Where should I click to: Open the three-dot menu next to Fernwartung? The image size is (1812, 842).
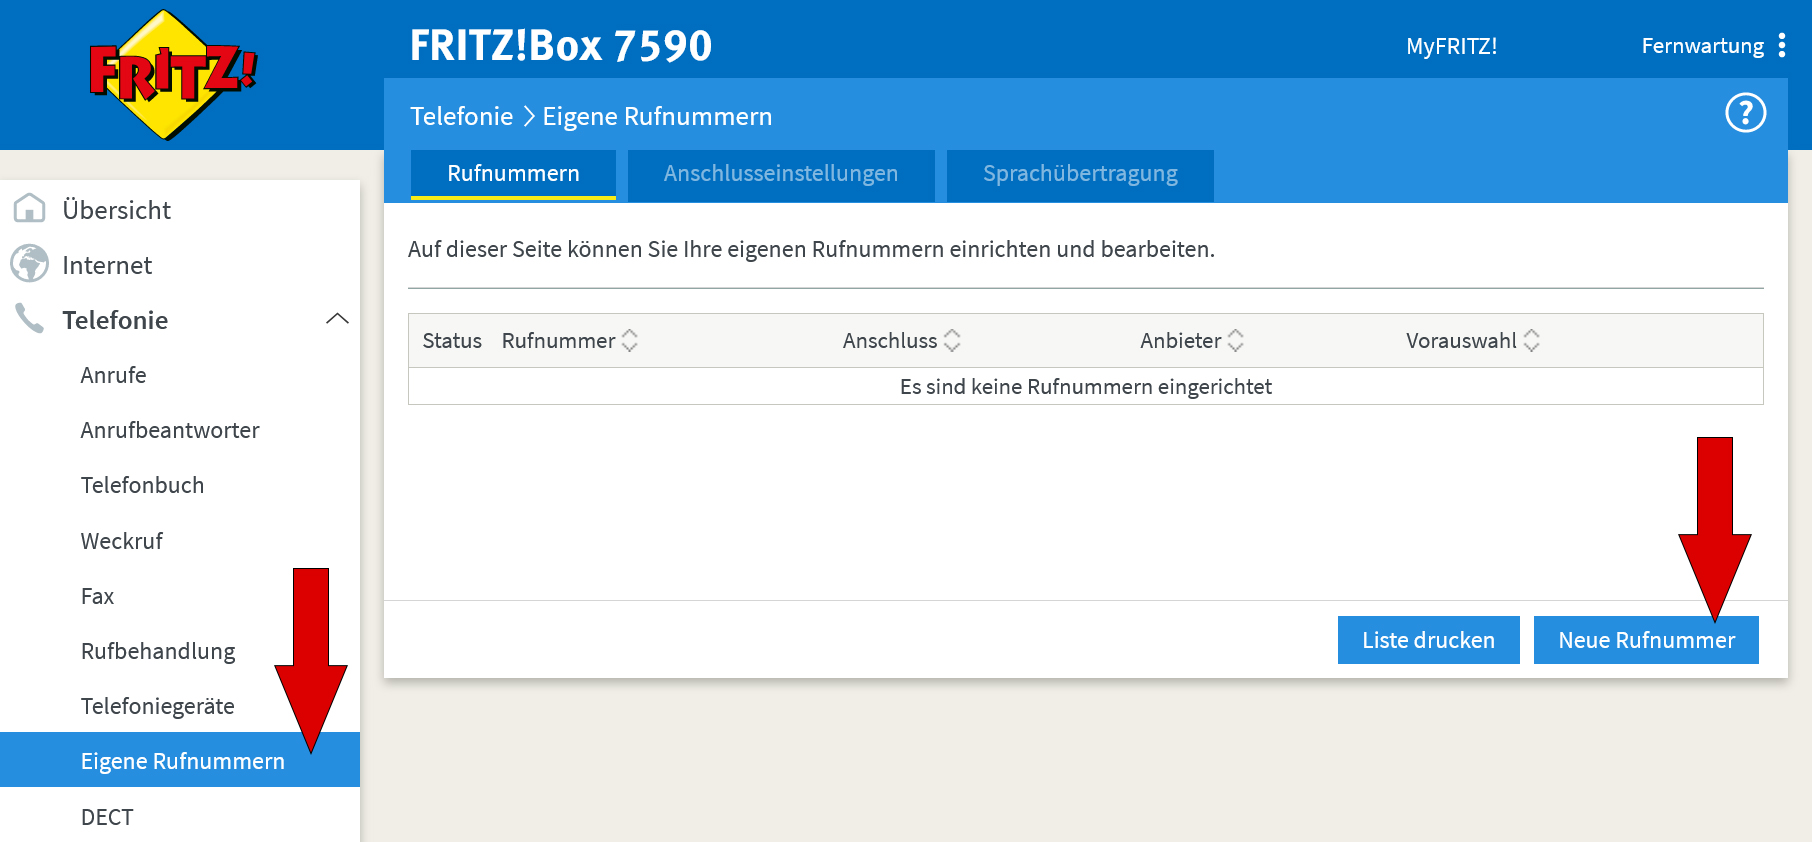(x=1782, y=46)
